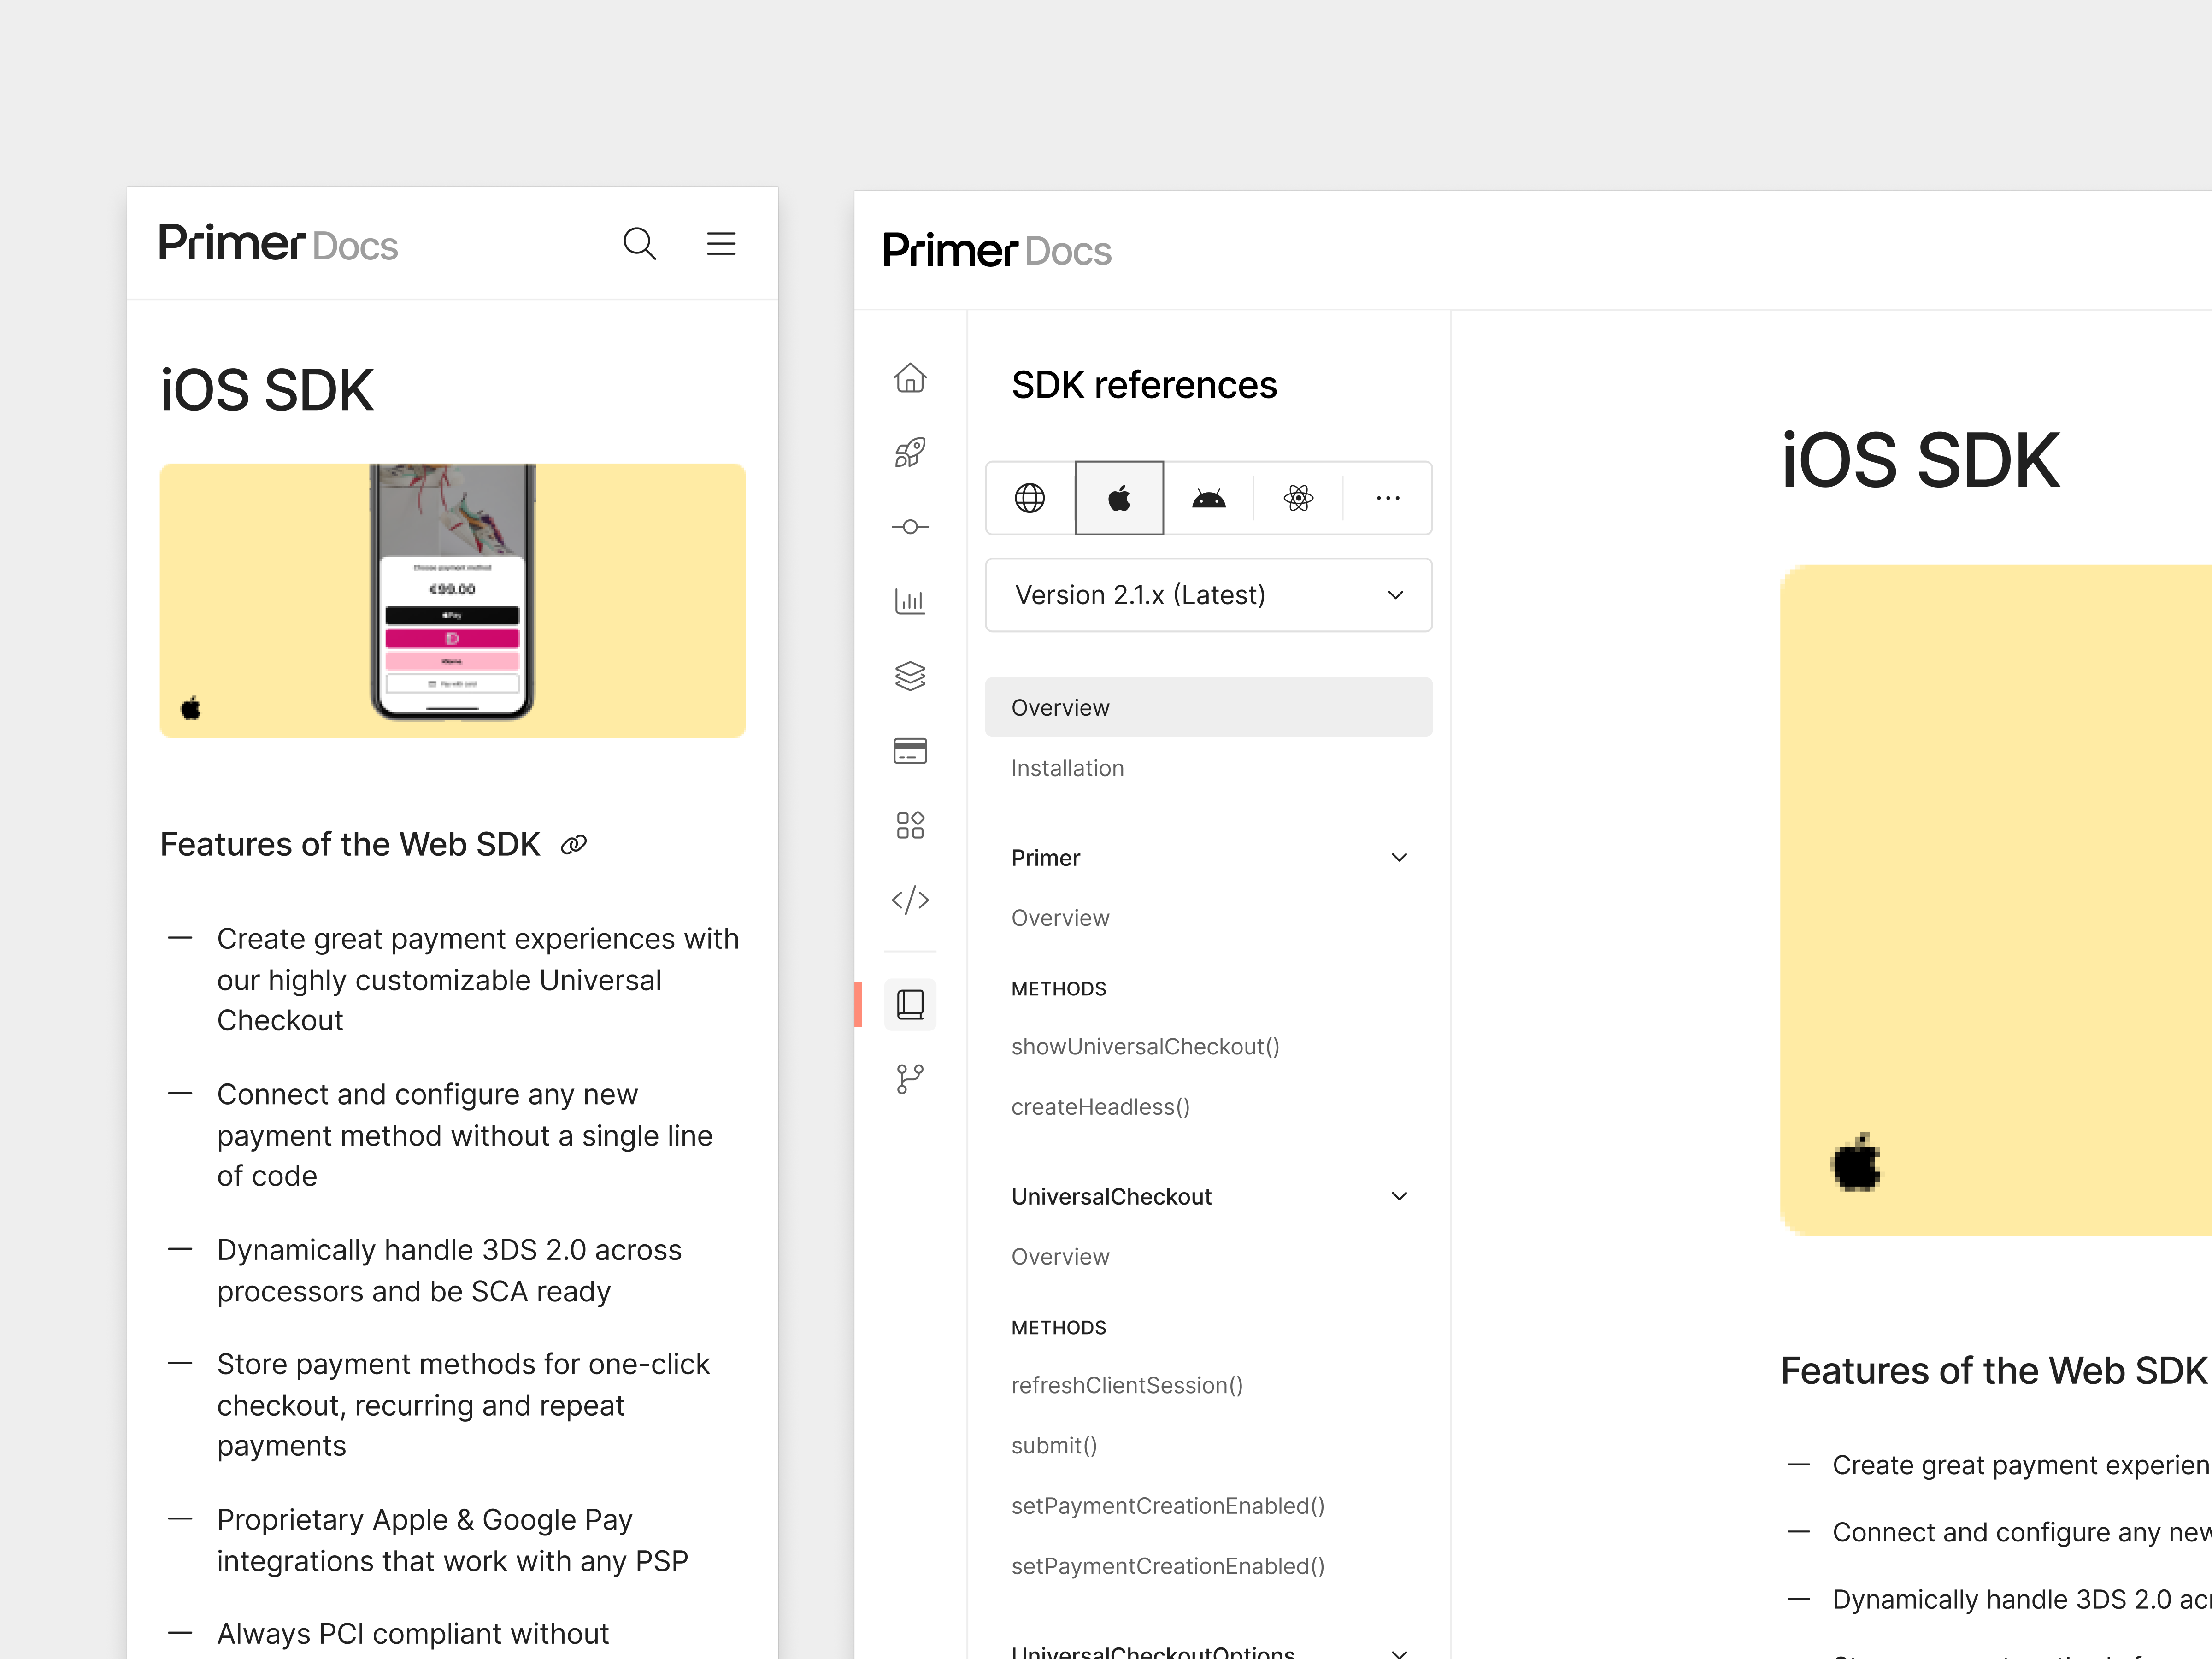Select the apps grid sidebar icon
The image size is (2212, 1659).
coord(910,825)
